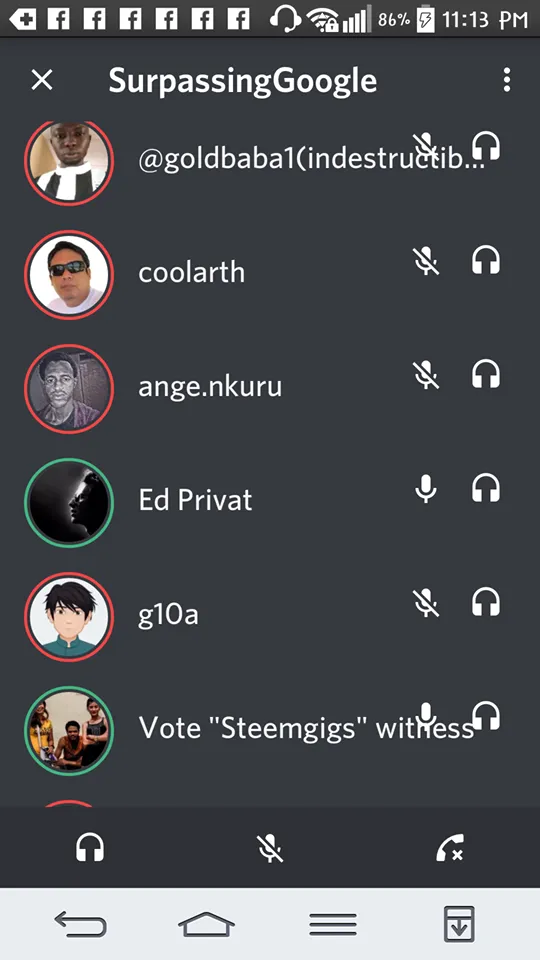Disconnect from the voice call
Image resolution: width=540 pixels, height=960 pixels.
tap(449, 849)
